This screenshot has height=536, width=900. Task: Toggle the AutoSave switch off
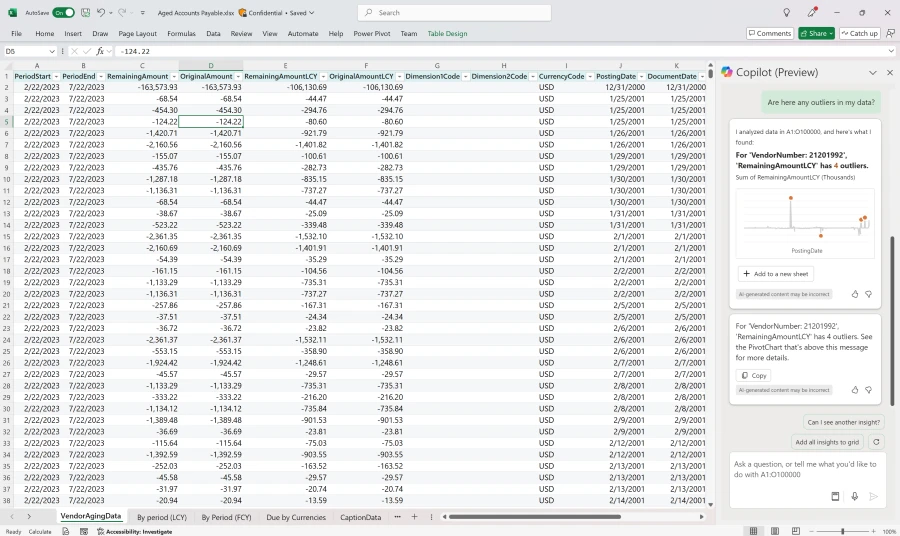[63, 13]
